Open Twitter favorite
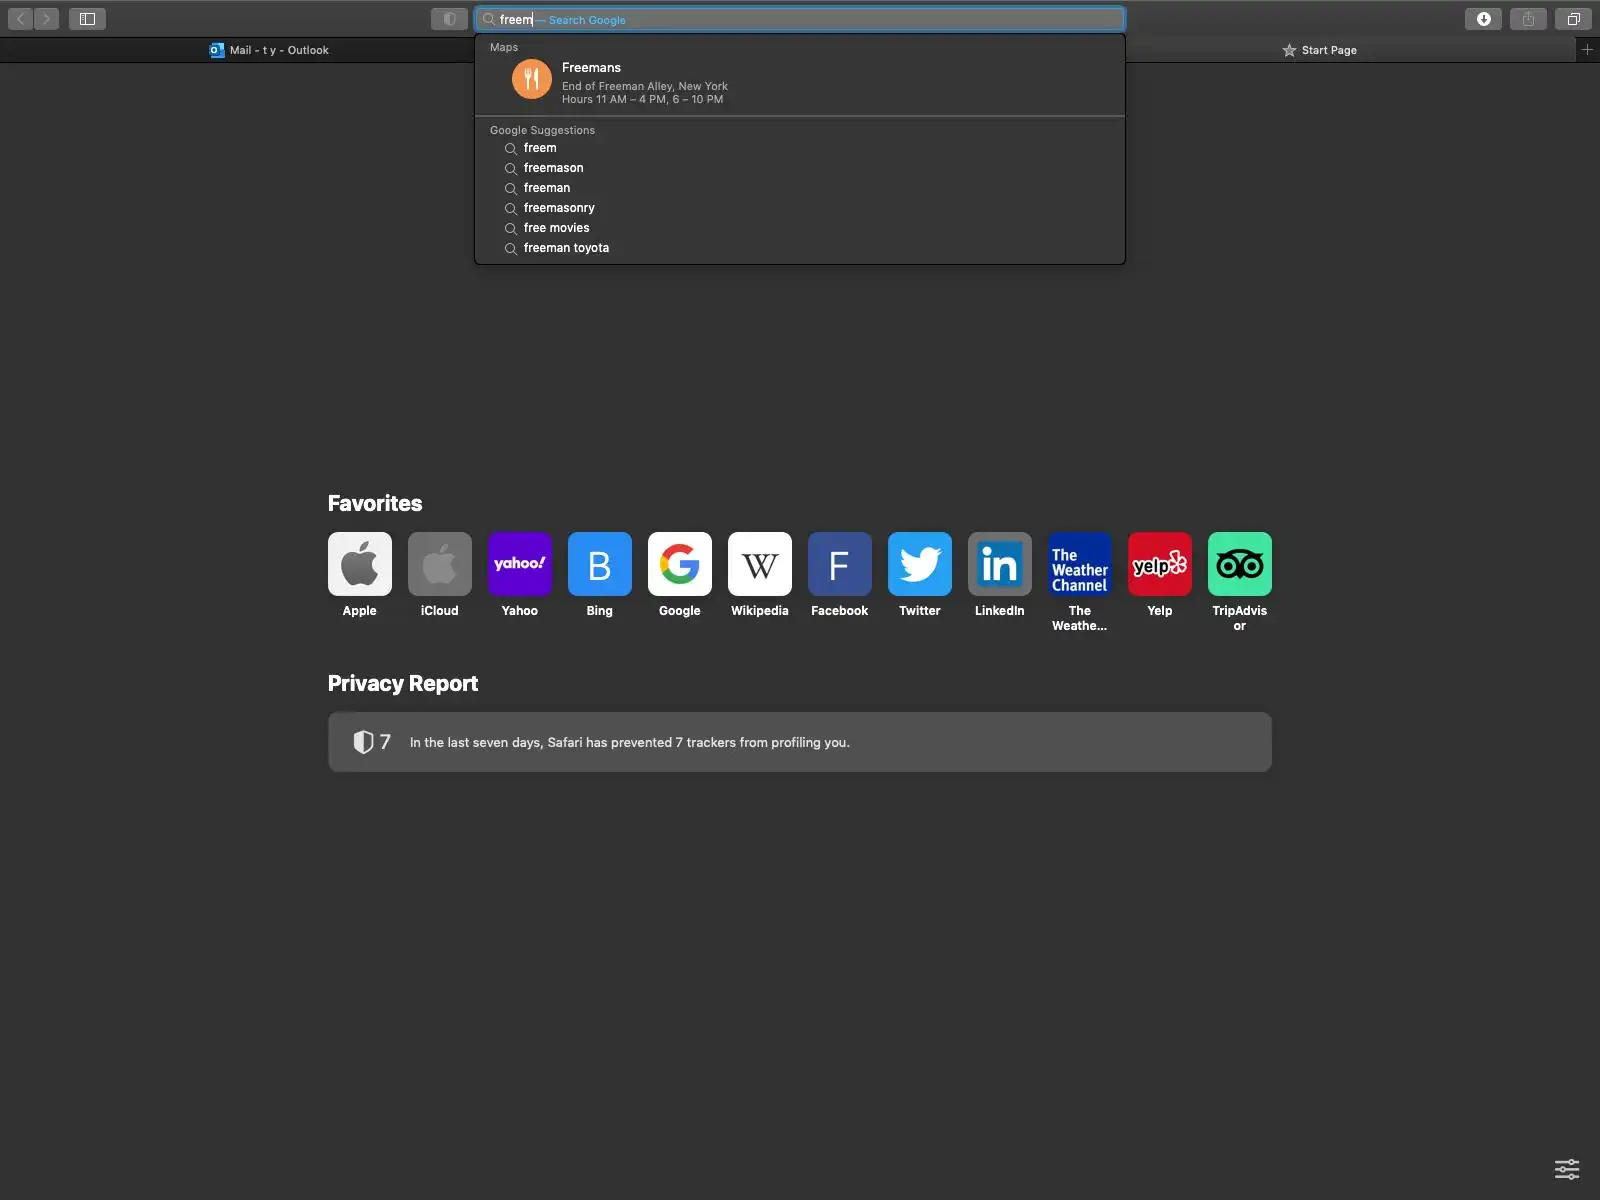The image size is (1600, 1200). (920, 564)
